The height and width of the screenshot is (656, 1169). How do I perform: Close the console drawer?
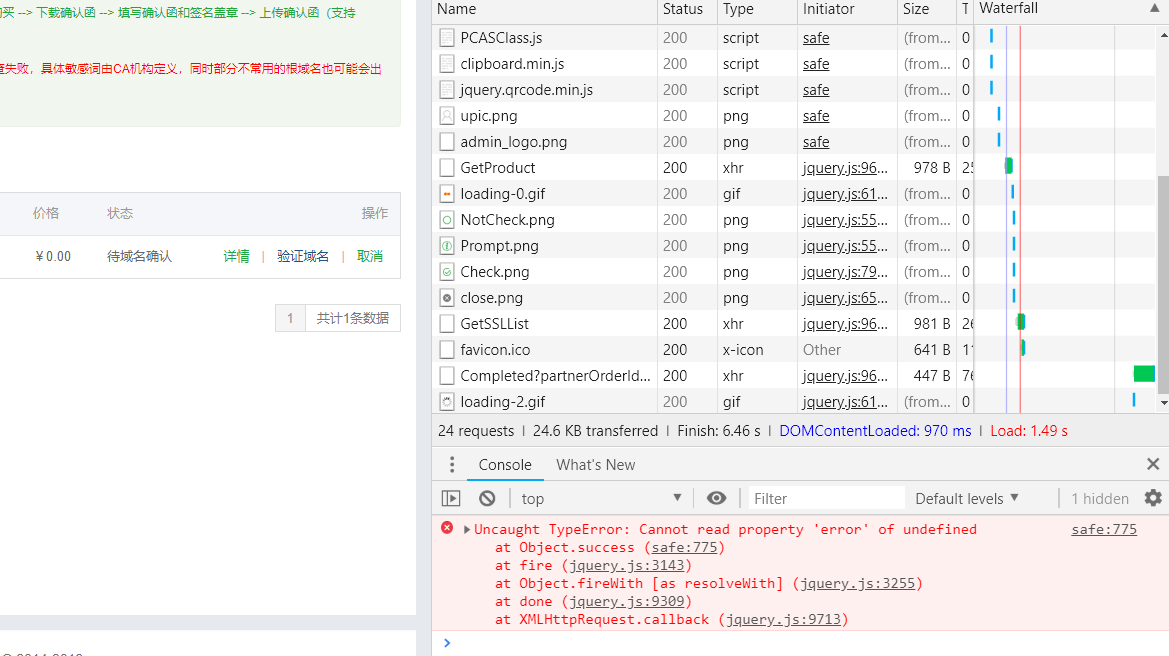[x=1153, y=464]
